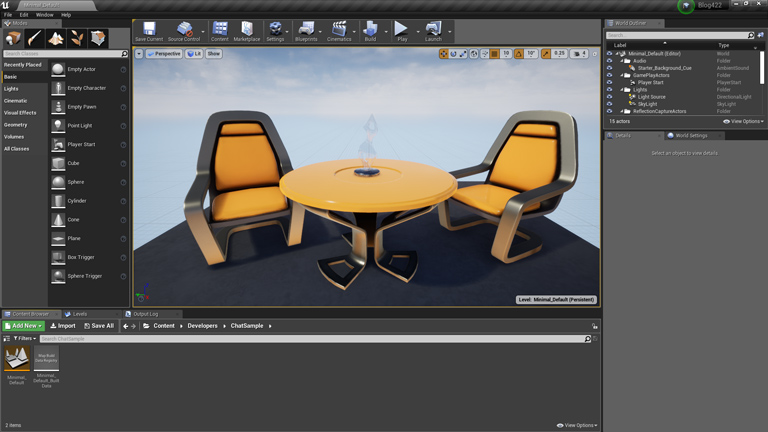Click the Import button
Screen dimensions: 768x432
[x=63, y=326]
